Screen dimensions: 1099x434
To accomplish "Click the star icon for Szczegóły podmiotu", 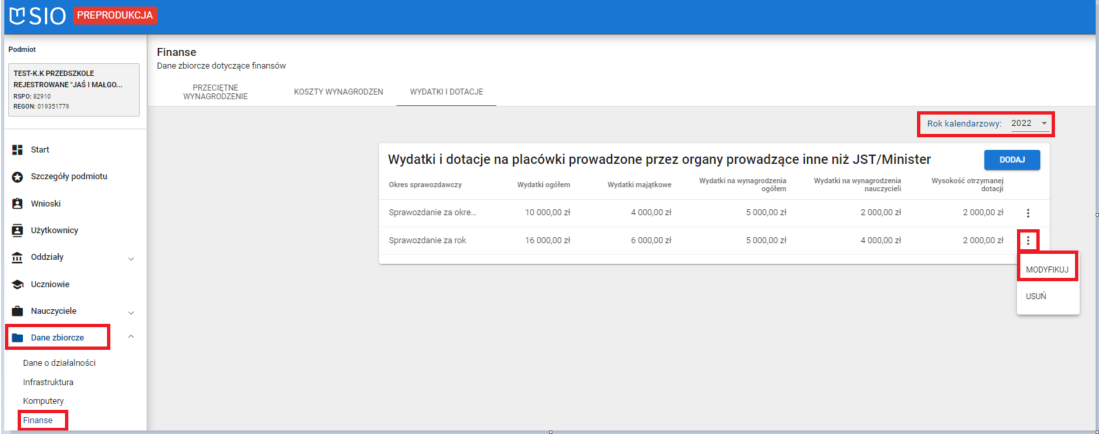I will point(18,177).
